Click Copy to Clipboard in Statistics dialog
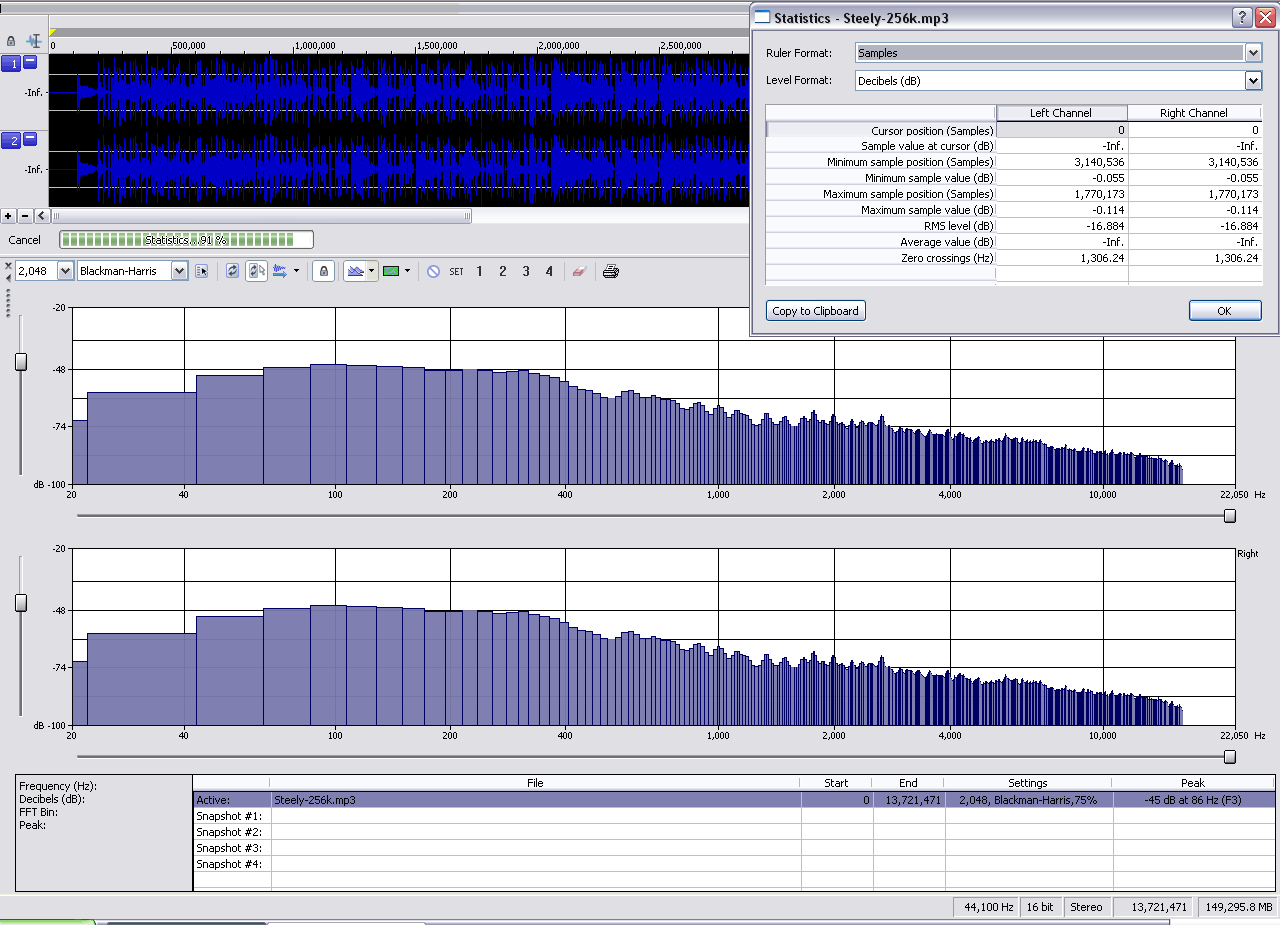Viewport: 1280px width, 925px height. click(815, 311)
